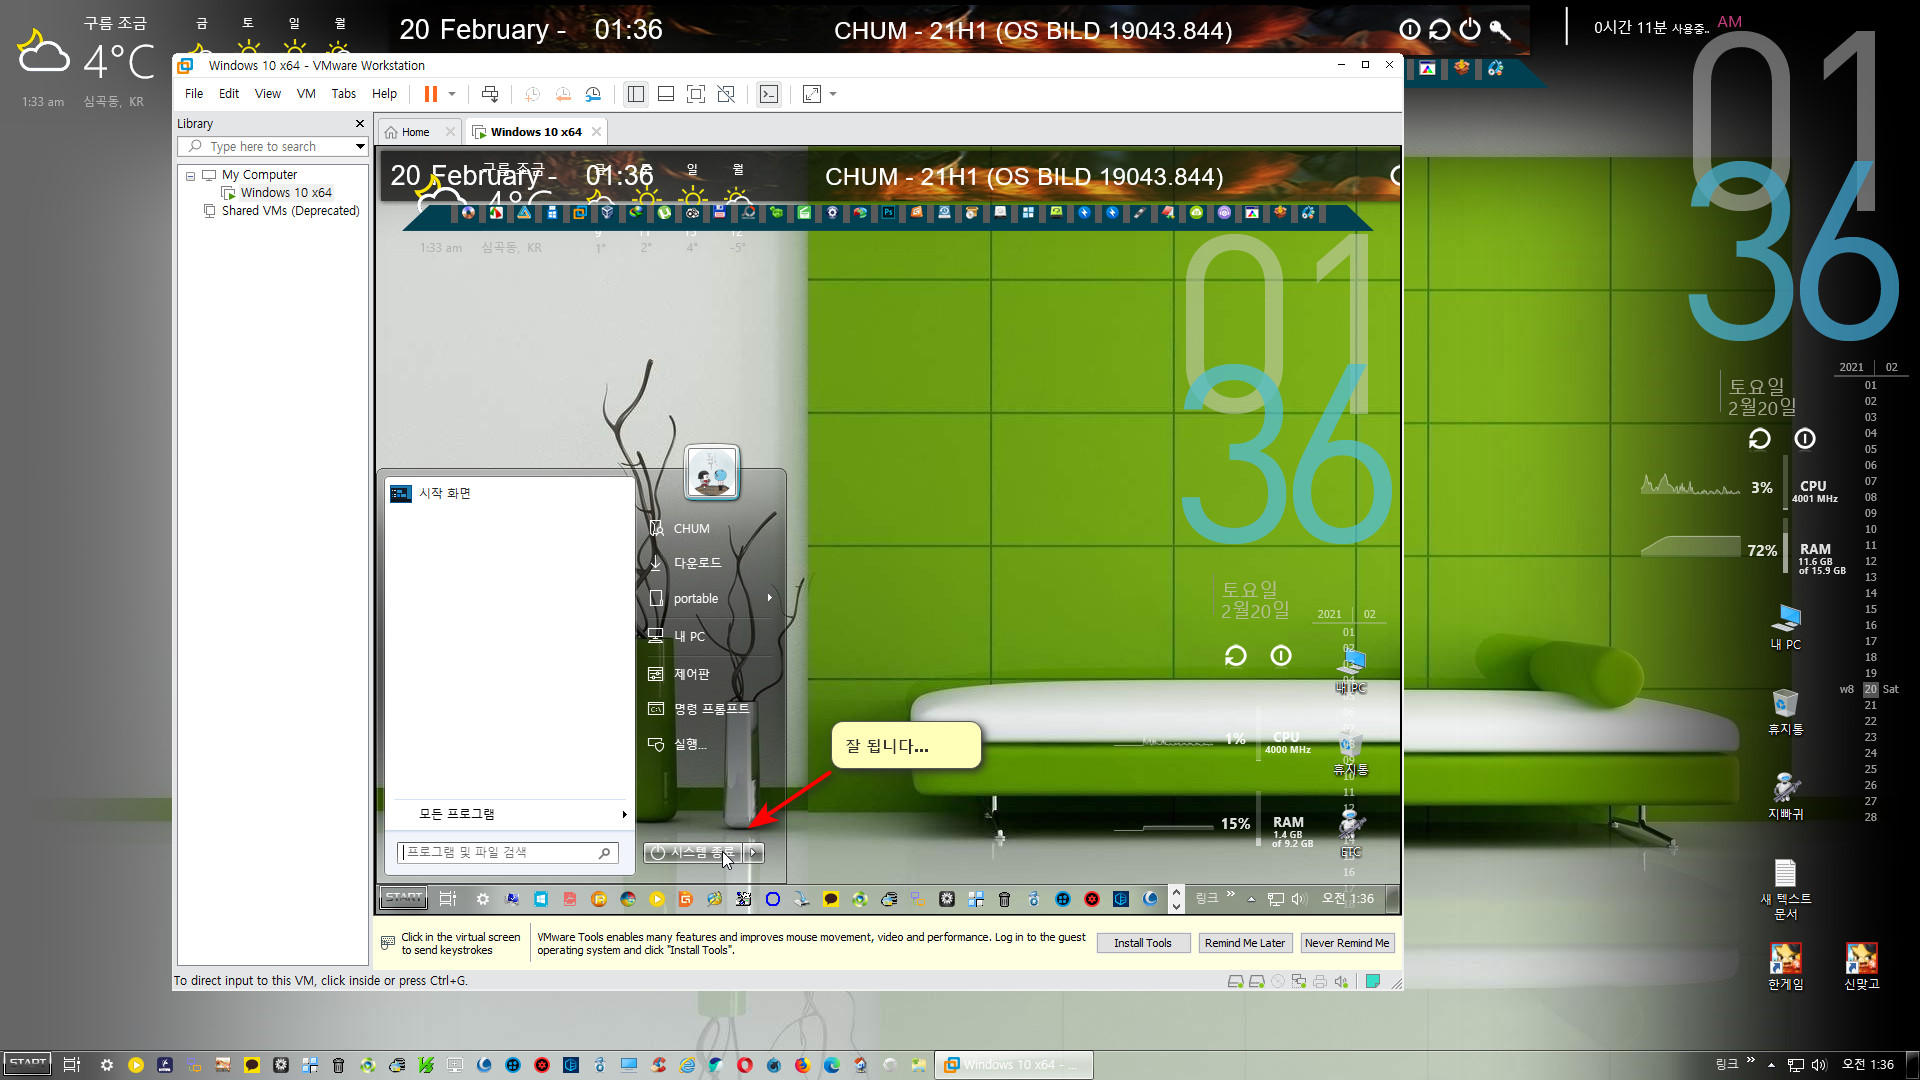Click the guest tray volume icon
Image resolution: width=1920 pixels, height=1080 pixels.
(x=1299, y=899)
